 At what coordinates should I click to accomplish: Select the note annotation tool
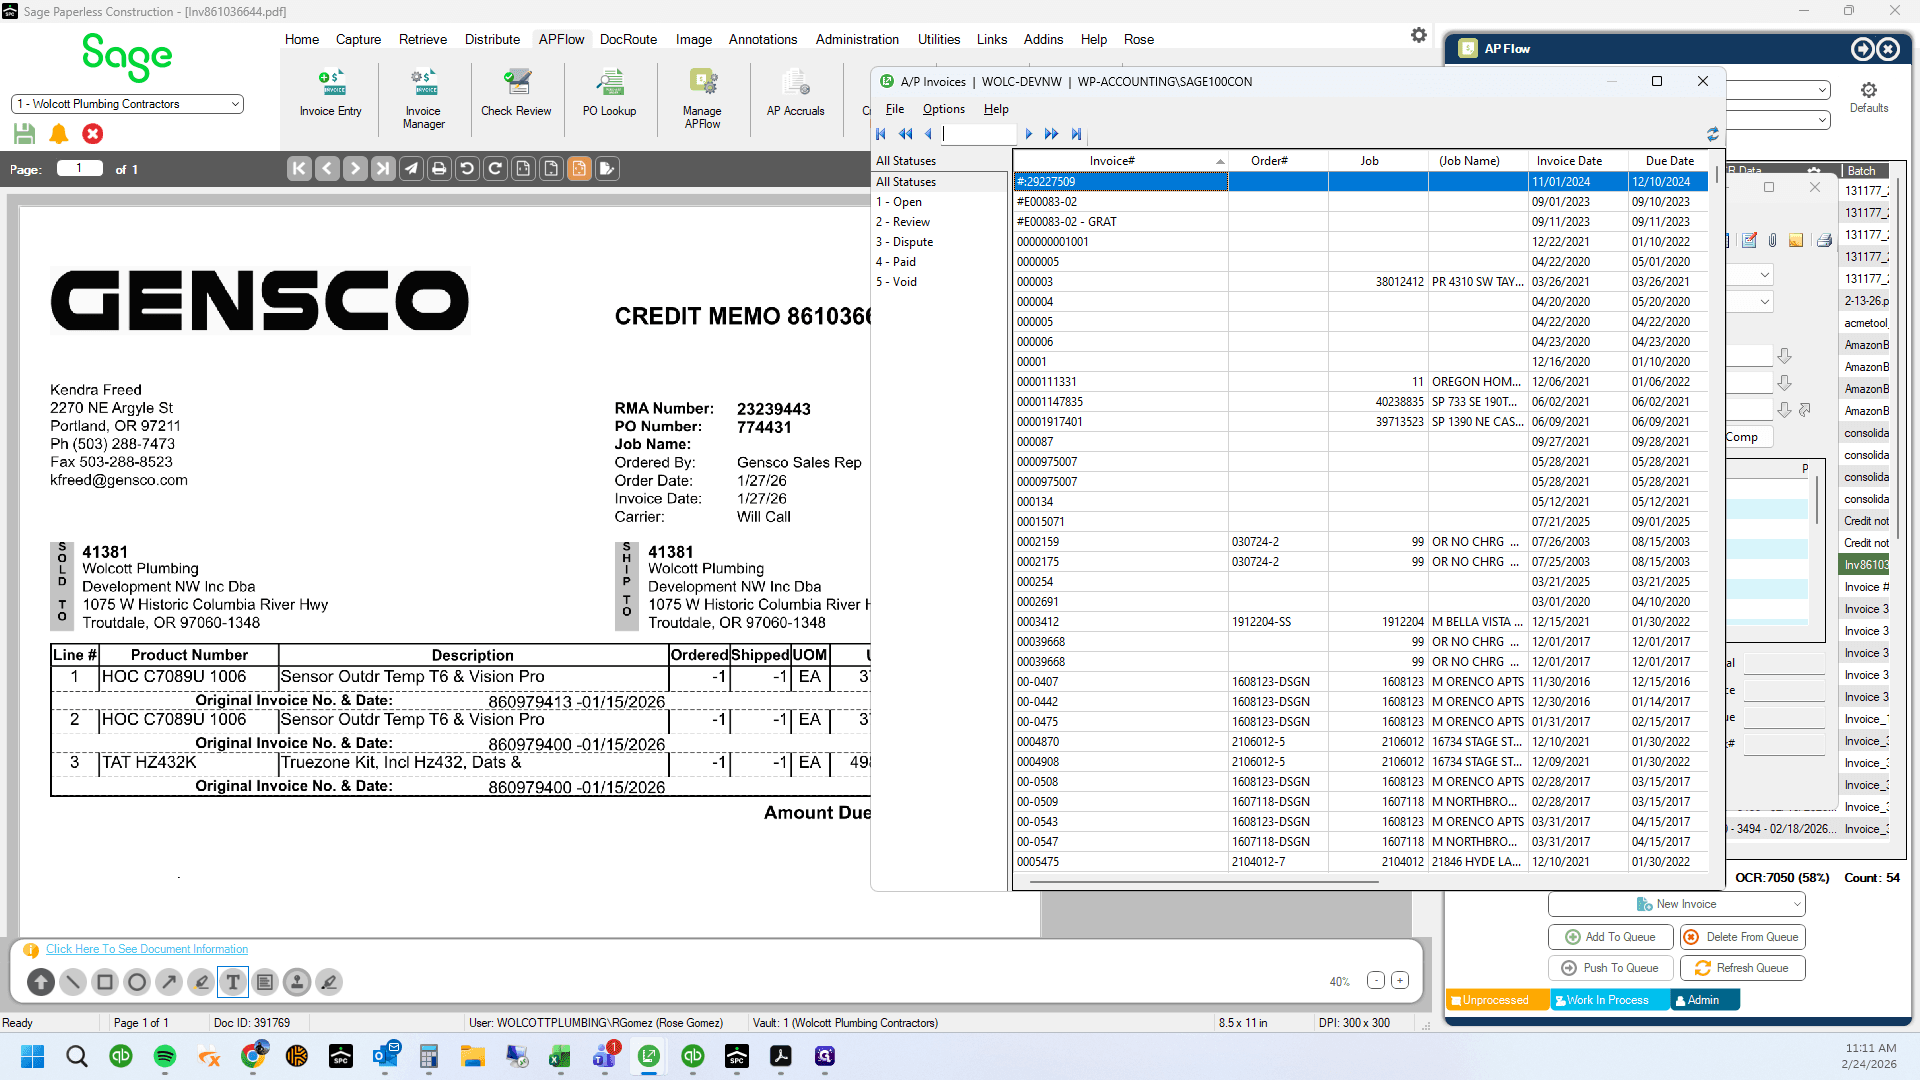265,982
